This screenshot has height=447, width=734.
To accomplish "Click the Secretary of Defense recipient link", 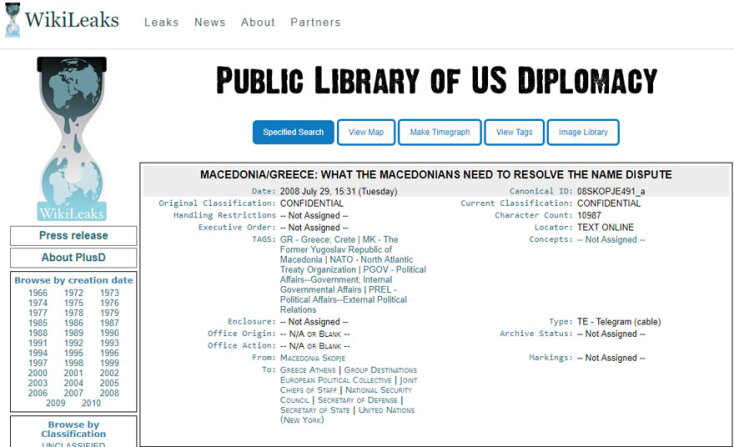I will click(x=358, y=401).
